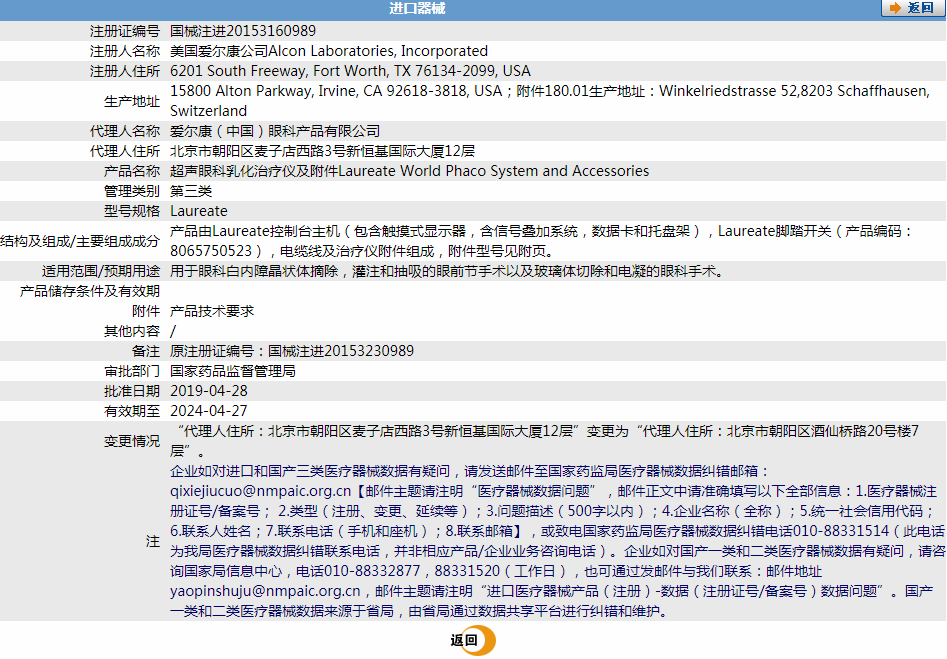Click the top-right 返回 button
This screenshot has height=659, width=947.
coord(913,8)
